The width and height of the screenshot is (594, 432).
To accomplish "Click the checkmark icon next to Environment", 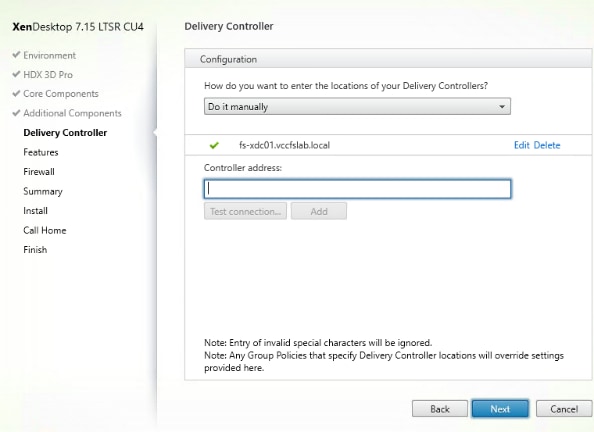I will tap(16, 55).
